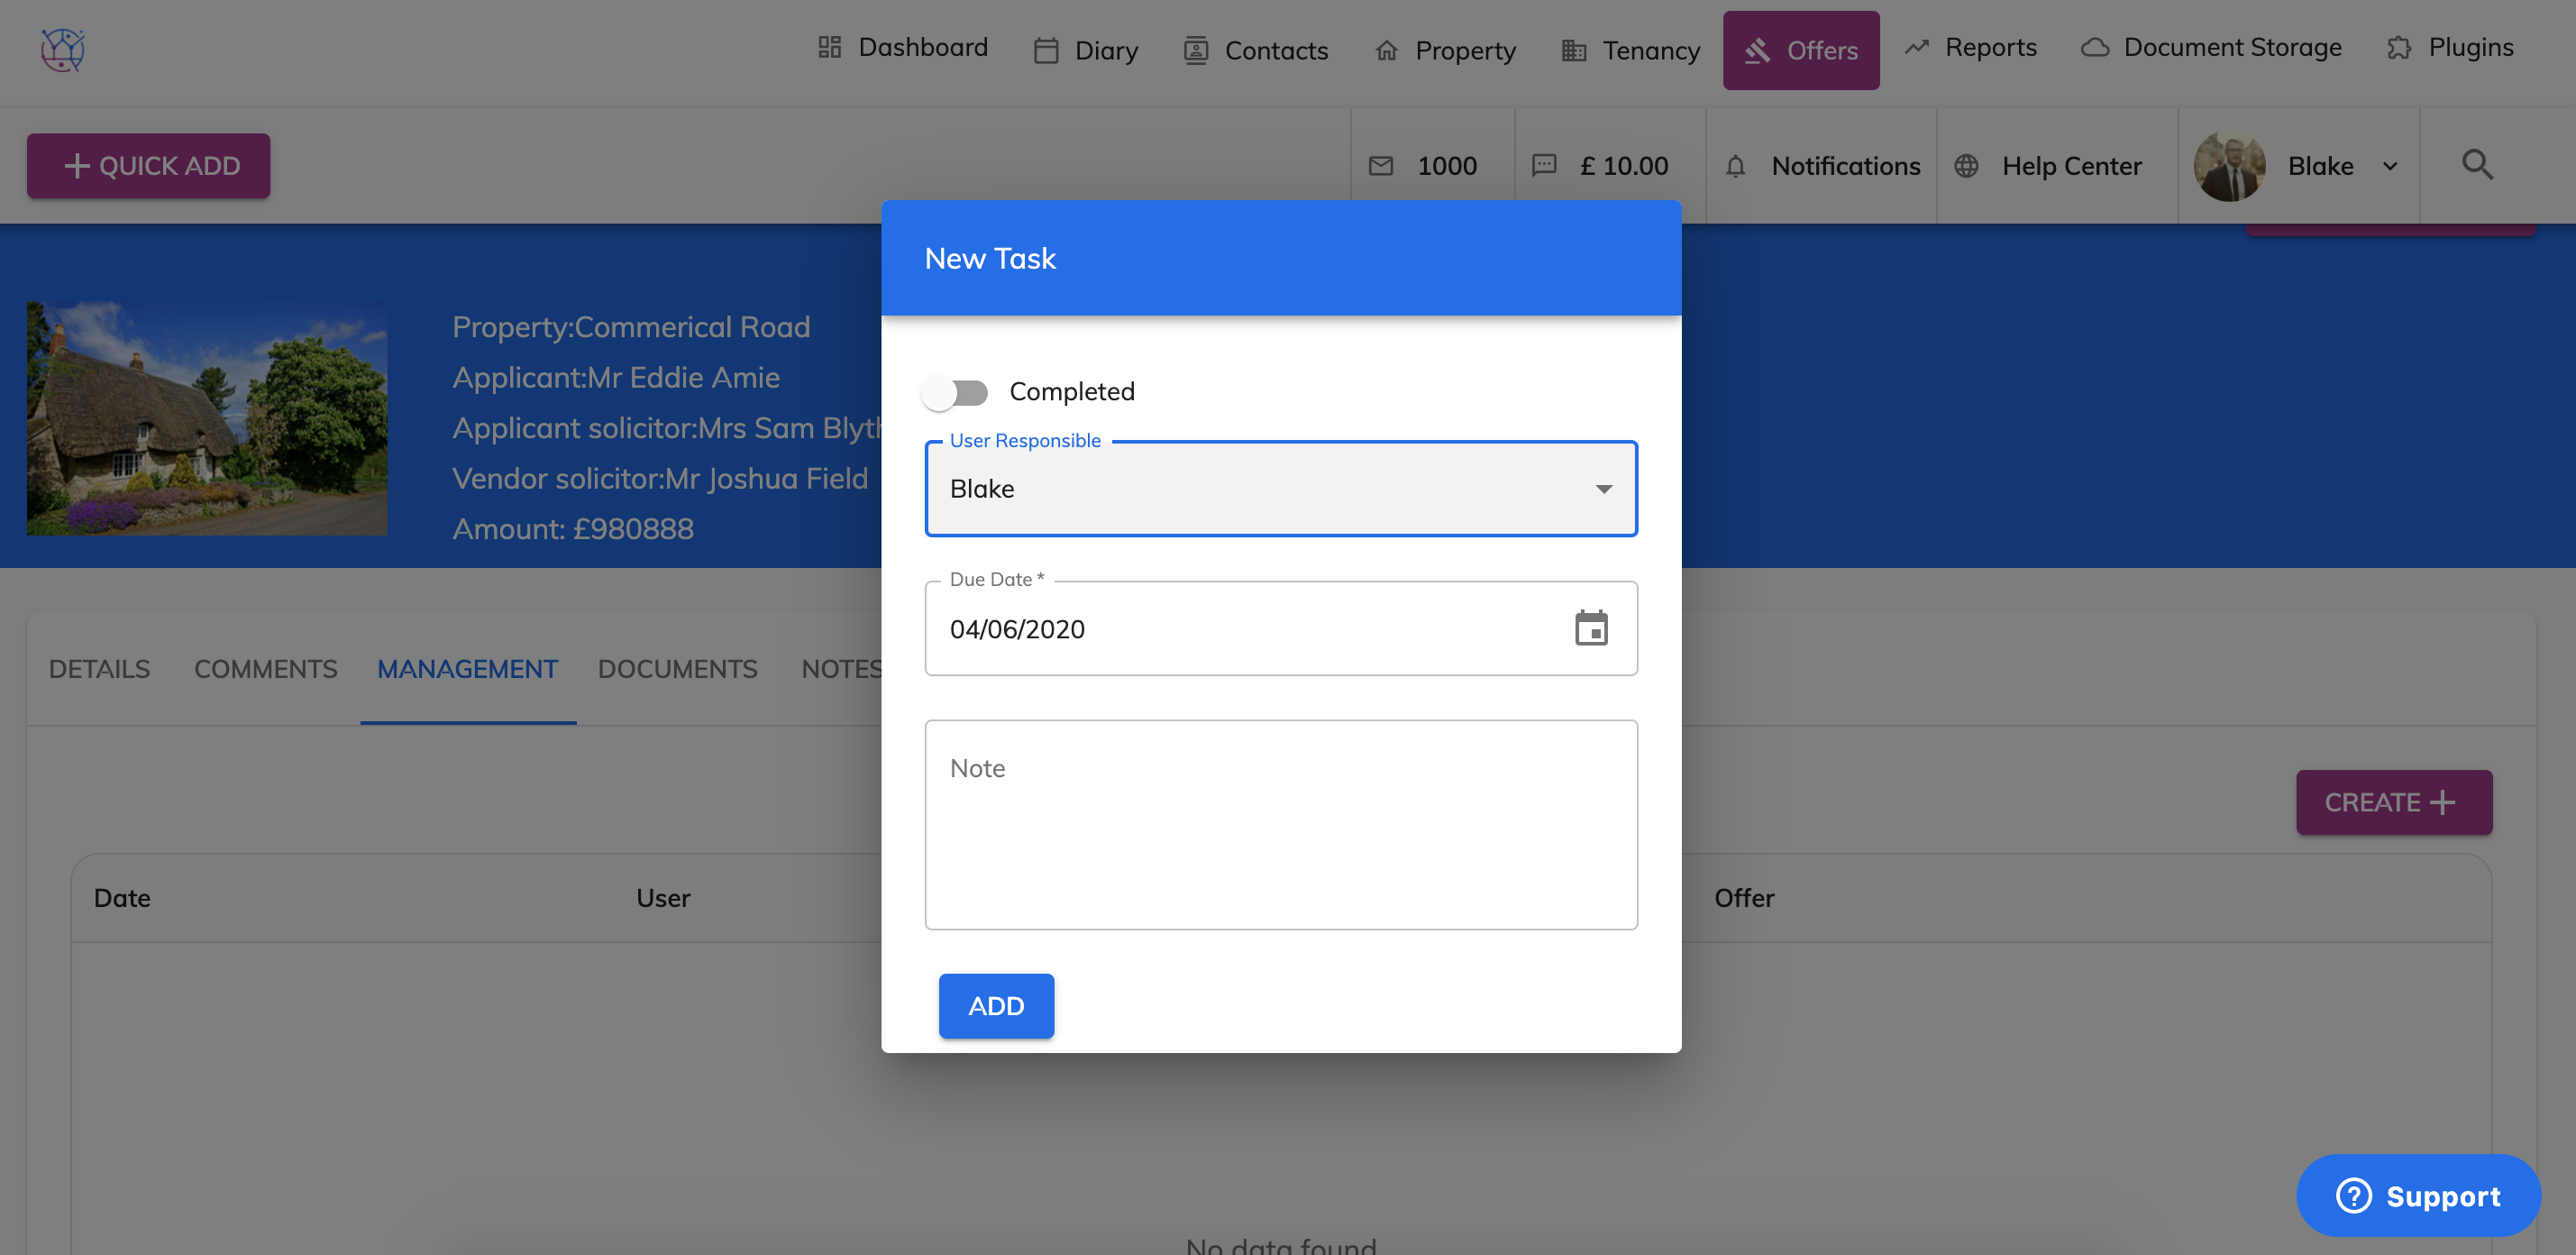Screen dimensions: 2576x1255
Task: Open the Offers menu
Action: [x=1800, y=50]
